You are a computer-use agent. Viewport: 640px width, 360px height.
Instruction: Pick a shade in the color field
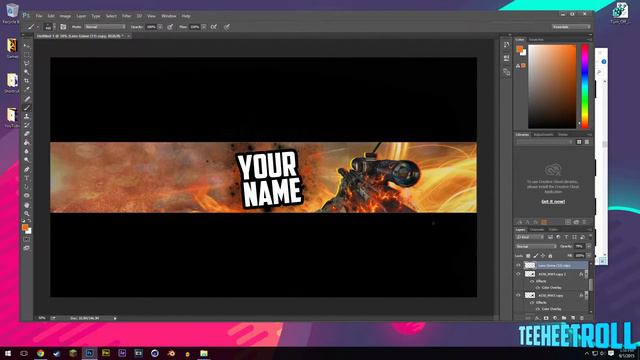[x=552, y=86]
